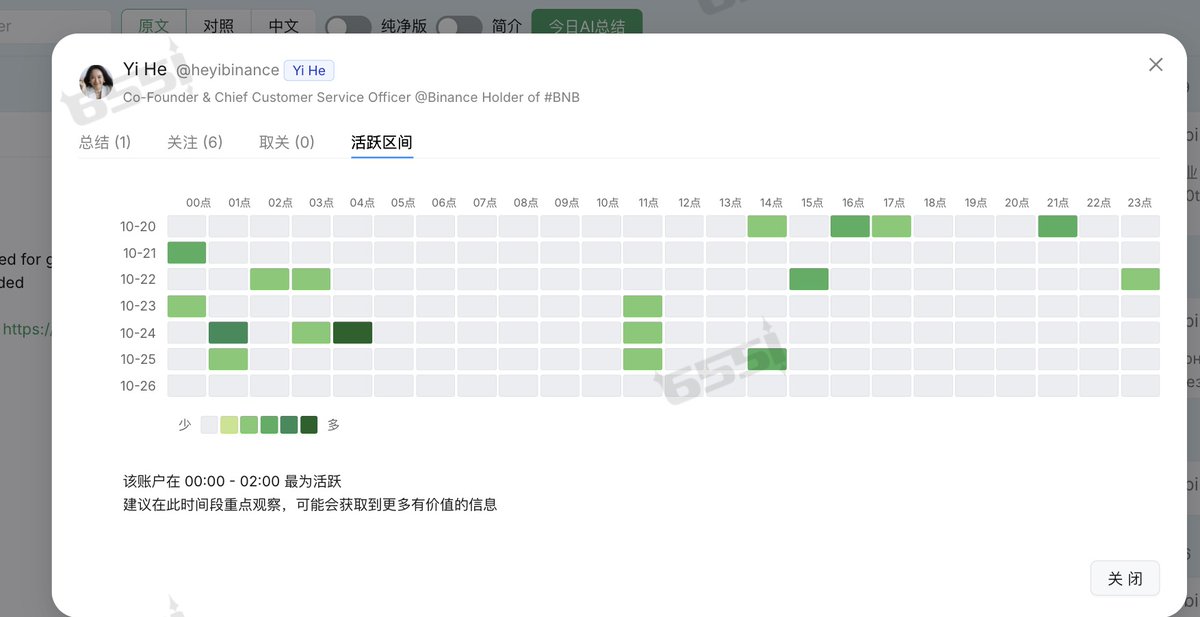Image resolution: width=1200 pixels, height=617 pixels.
Task: Select the green cell at 10-22 15点
Action: click(x=808, y=279)
